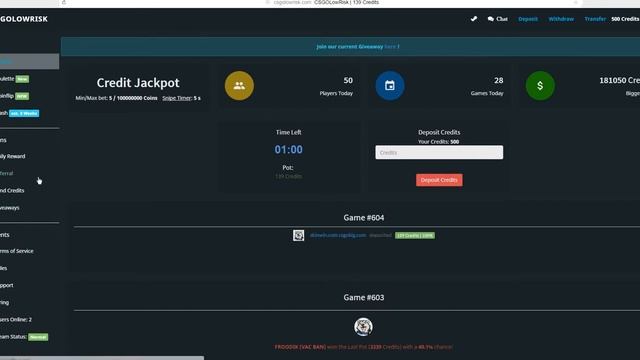Click the Snipe Timer label
Image resolution: width=640 pixels, height=360 pixels.
177,98
